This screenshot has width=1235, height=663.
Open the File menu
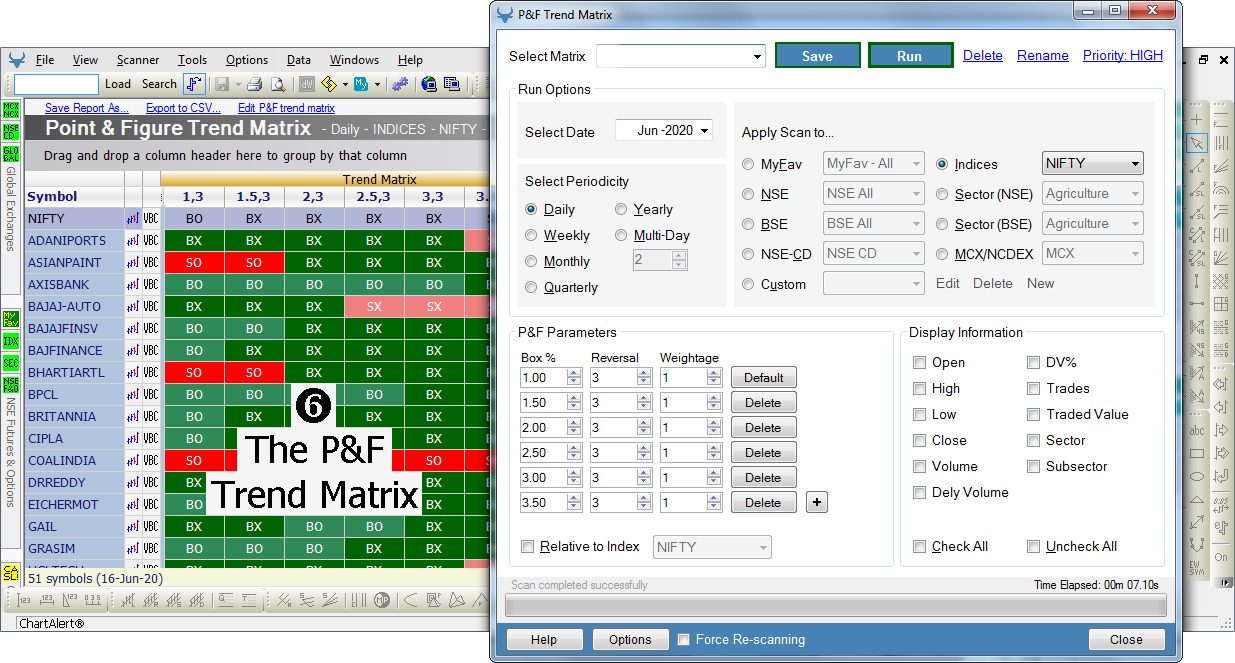tap(45, 60)
